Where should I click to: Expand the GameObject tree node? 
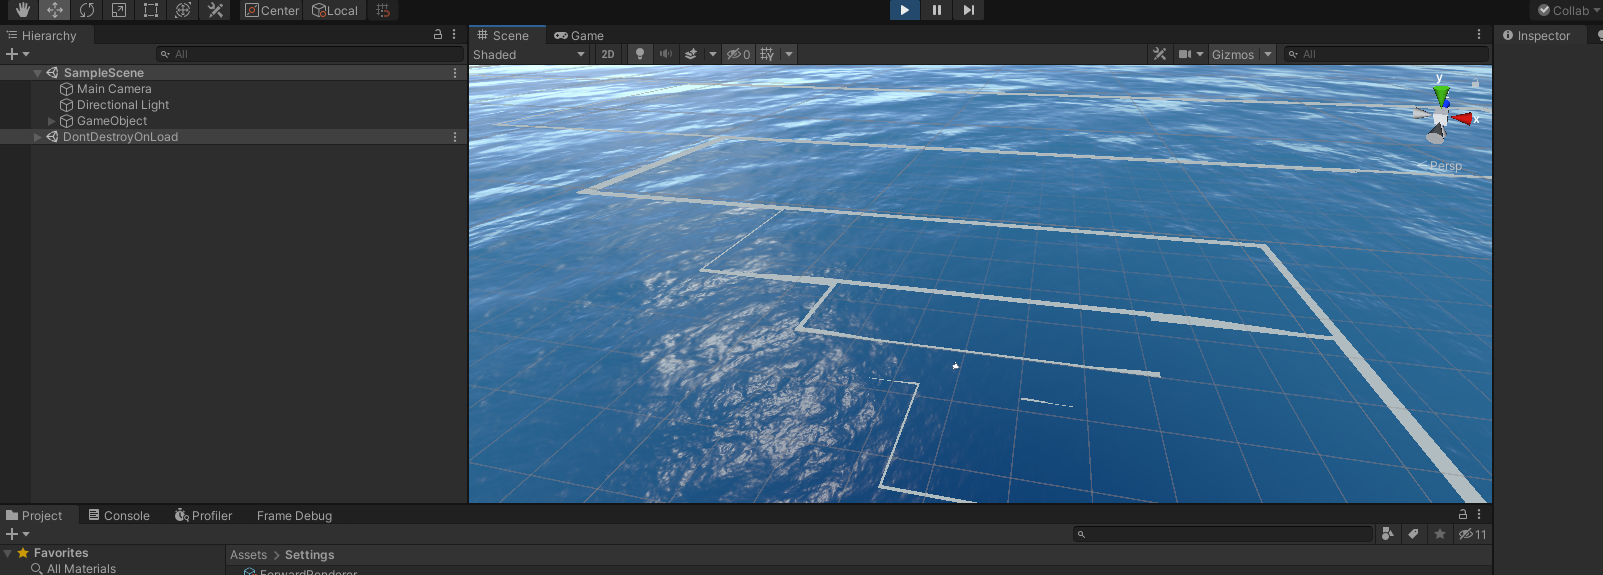pyautogui.click(x=52, y=121)
